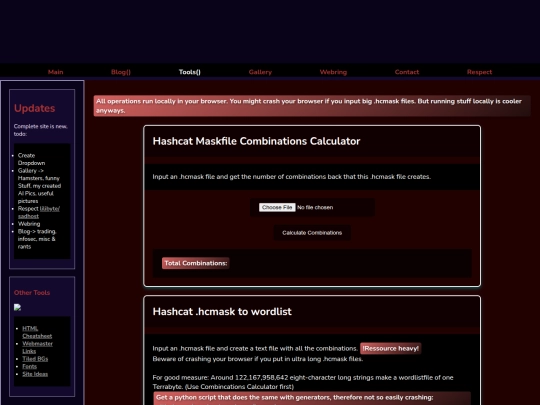This screenshot has height=405, width=540.
Task: Open the HTML Cheatsheet link
Action: 37,332
